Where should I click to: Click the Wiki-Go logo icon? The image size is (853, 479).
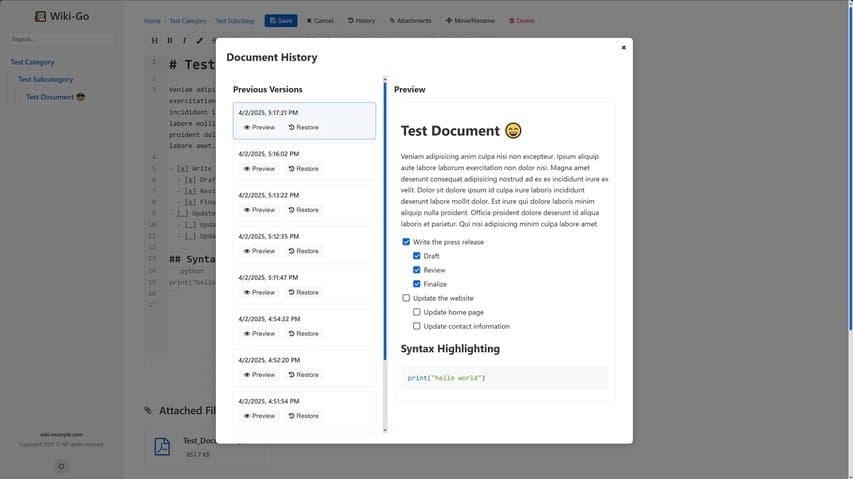click(40, 16)
